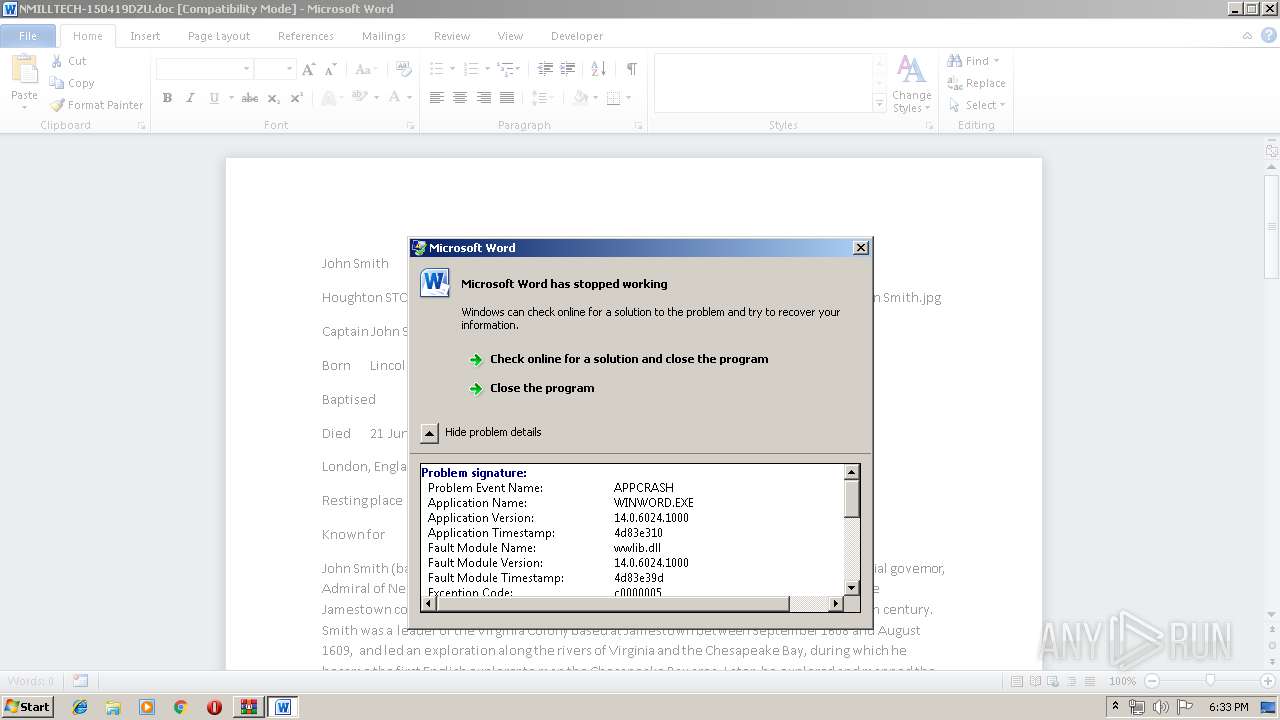Open the File tab
Screen dimensions: 1280x720
click(x=28, y=36)
